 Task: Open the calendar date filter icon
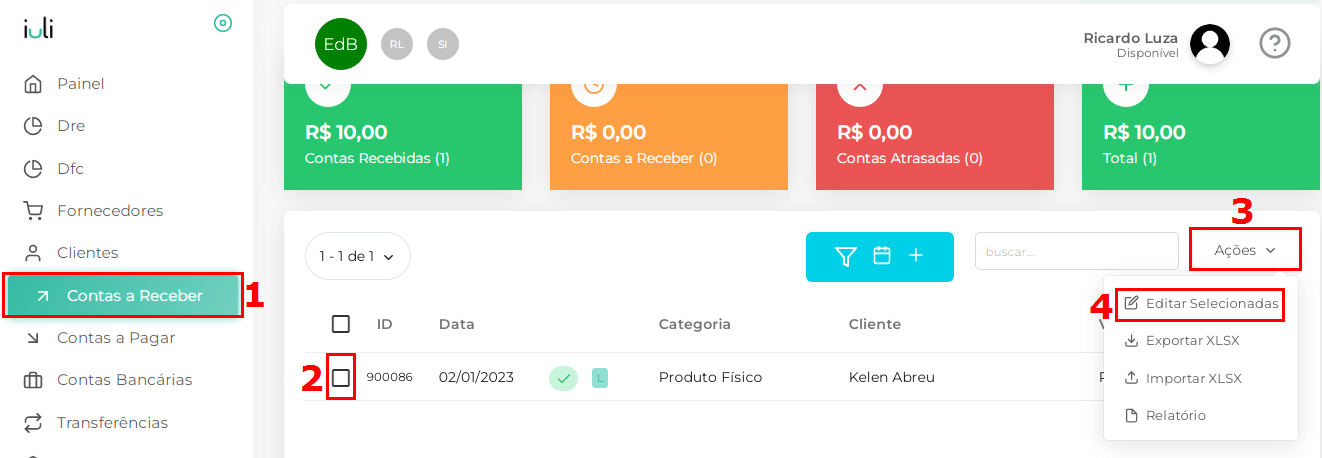(882, 256)
